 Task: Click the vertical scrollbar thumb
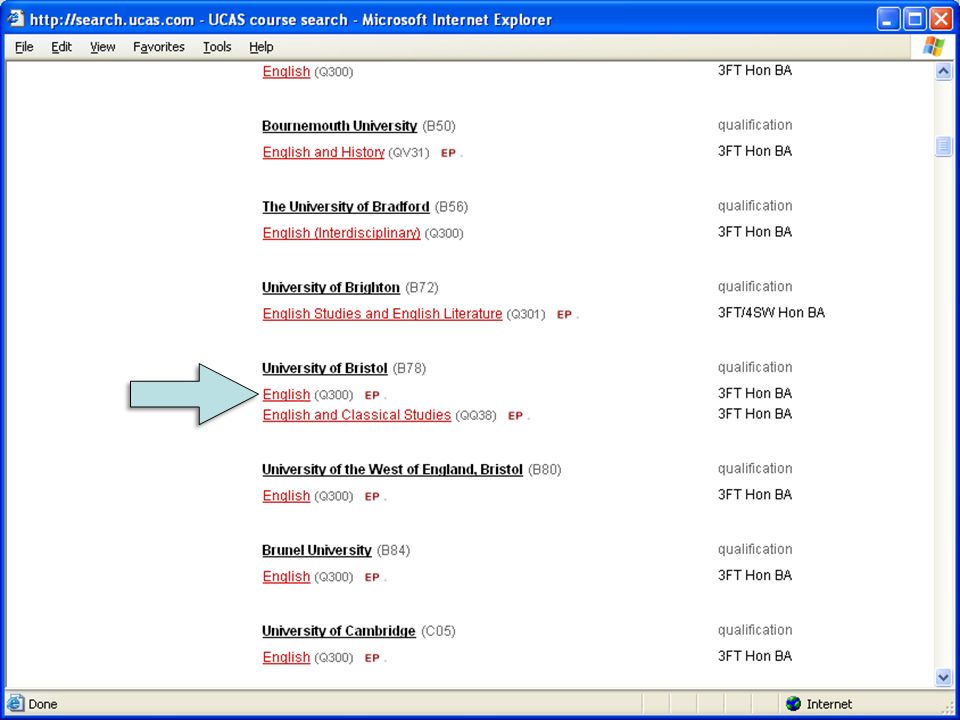pos(943,146)
